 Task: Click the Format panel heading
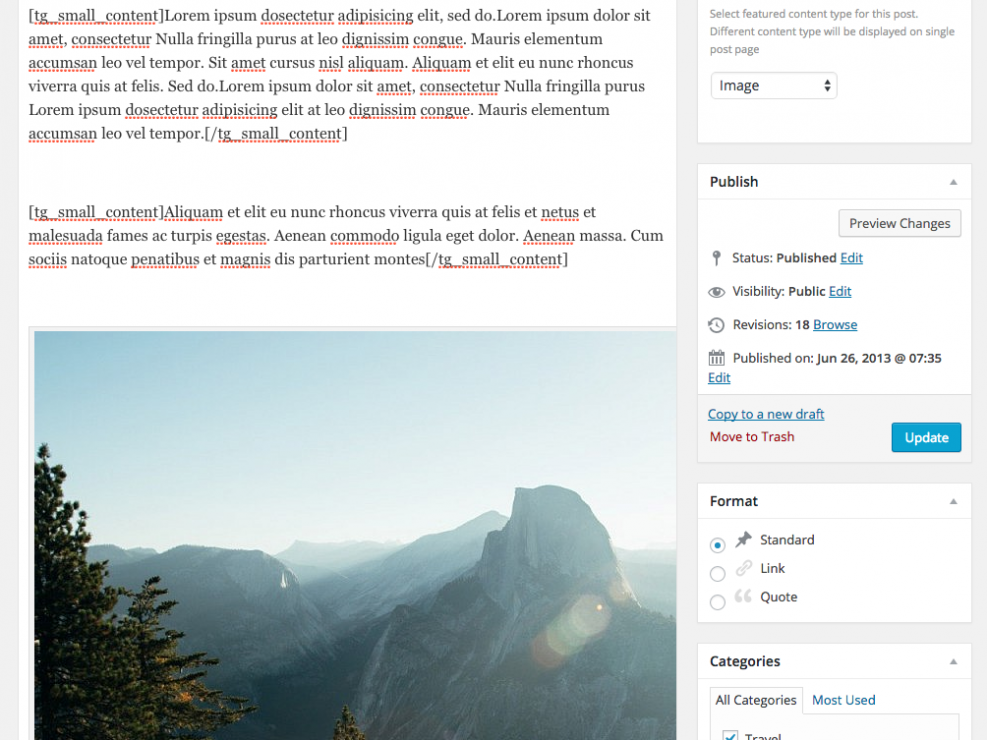[x=734, y=502]
